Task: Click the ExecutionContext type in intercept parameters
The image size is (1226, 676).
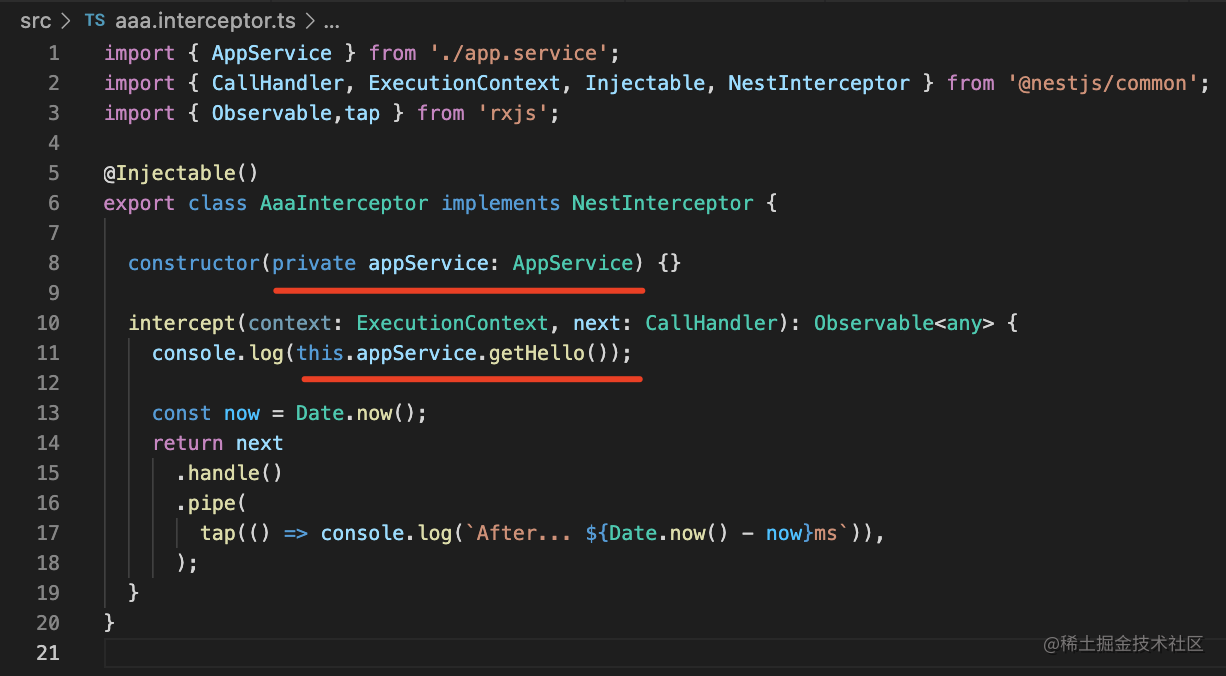Action: click(452, 323)
